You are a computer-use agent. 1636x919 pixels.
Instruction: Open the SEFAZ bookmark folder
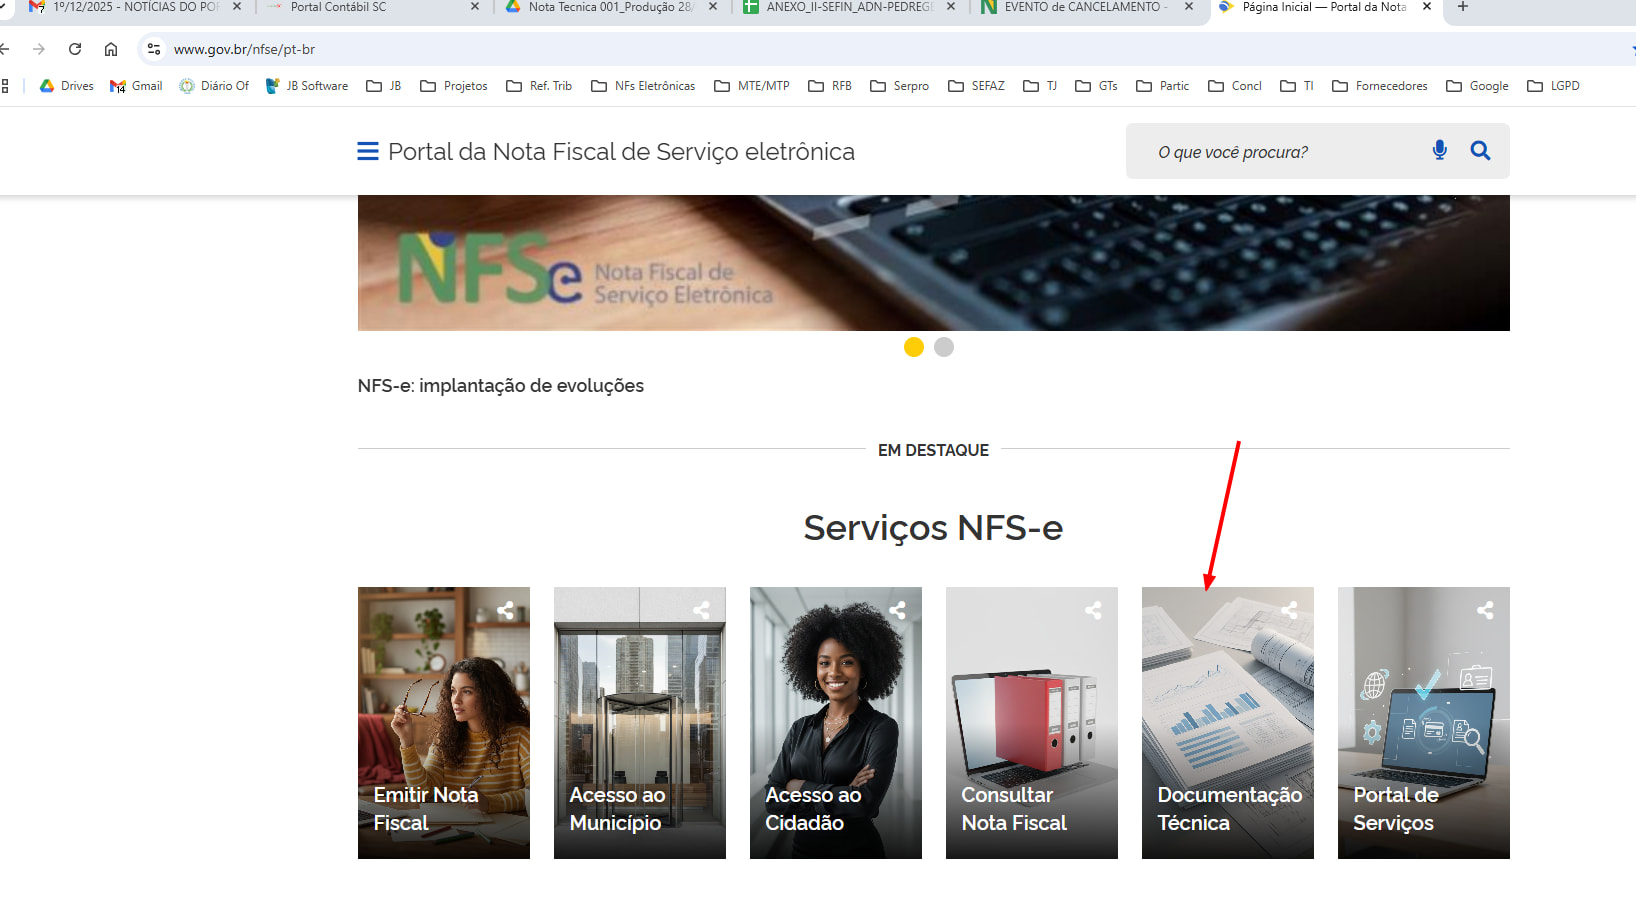pos(976,86)
